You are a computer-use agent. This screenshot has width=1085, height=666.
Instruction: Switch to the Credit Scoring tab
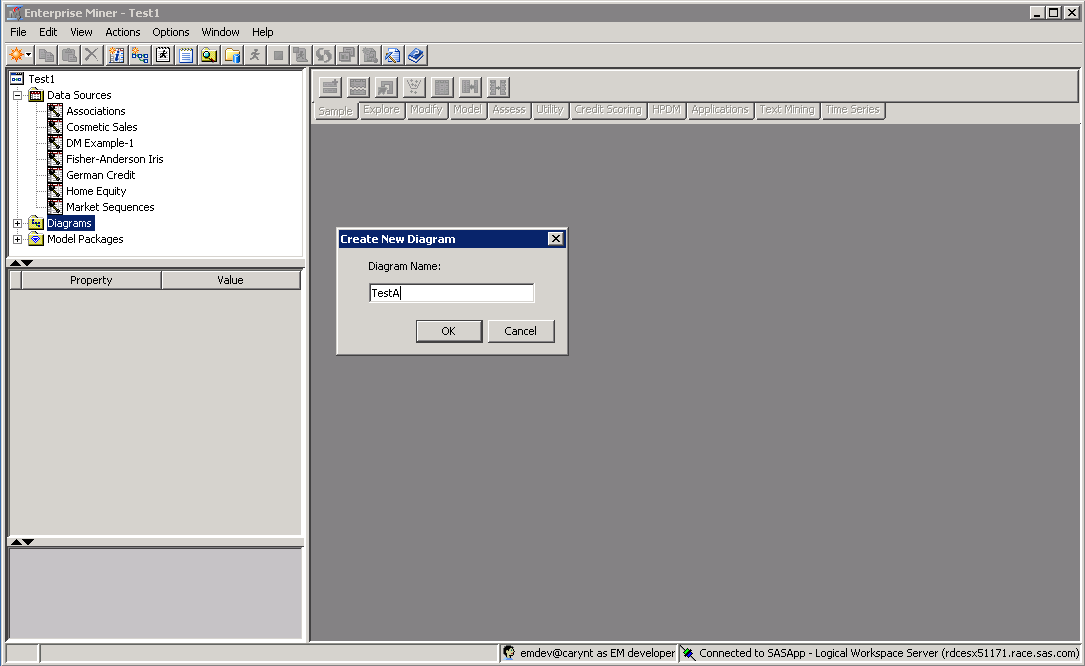pos(607,110)
